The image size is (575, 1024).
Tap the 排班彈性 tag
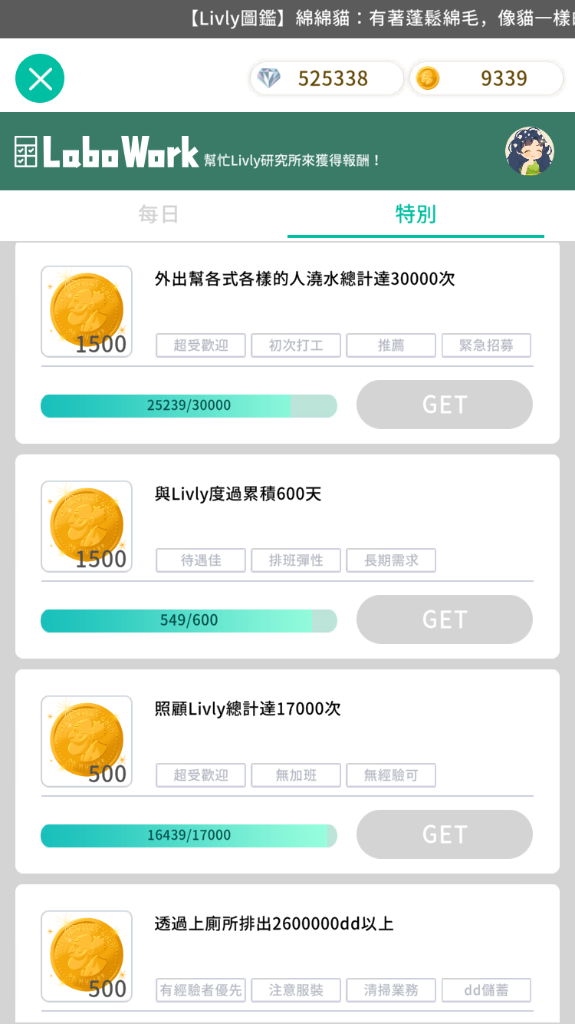tap(296, 560)
